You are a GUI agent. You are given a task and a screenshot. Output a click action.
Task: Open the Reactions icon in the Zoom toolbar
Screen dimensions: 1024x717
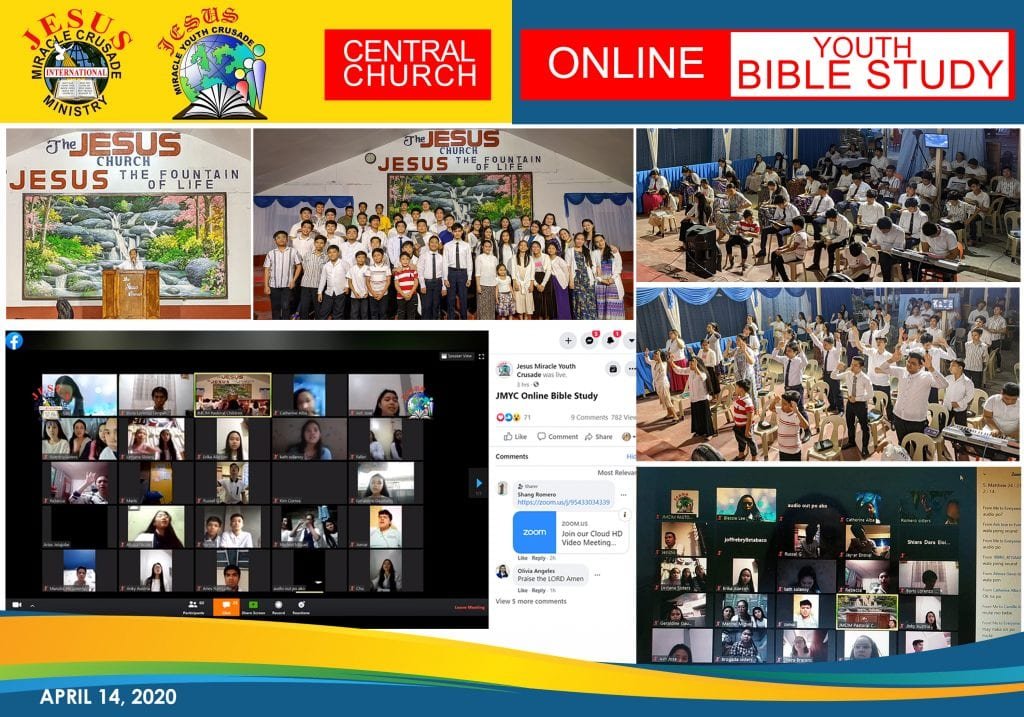(301, 605)
